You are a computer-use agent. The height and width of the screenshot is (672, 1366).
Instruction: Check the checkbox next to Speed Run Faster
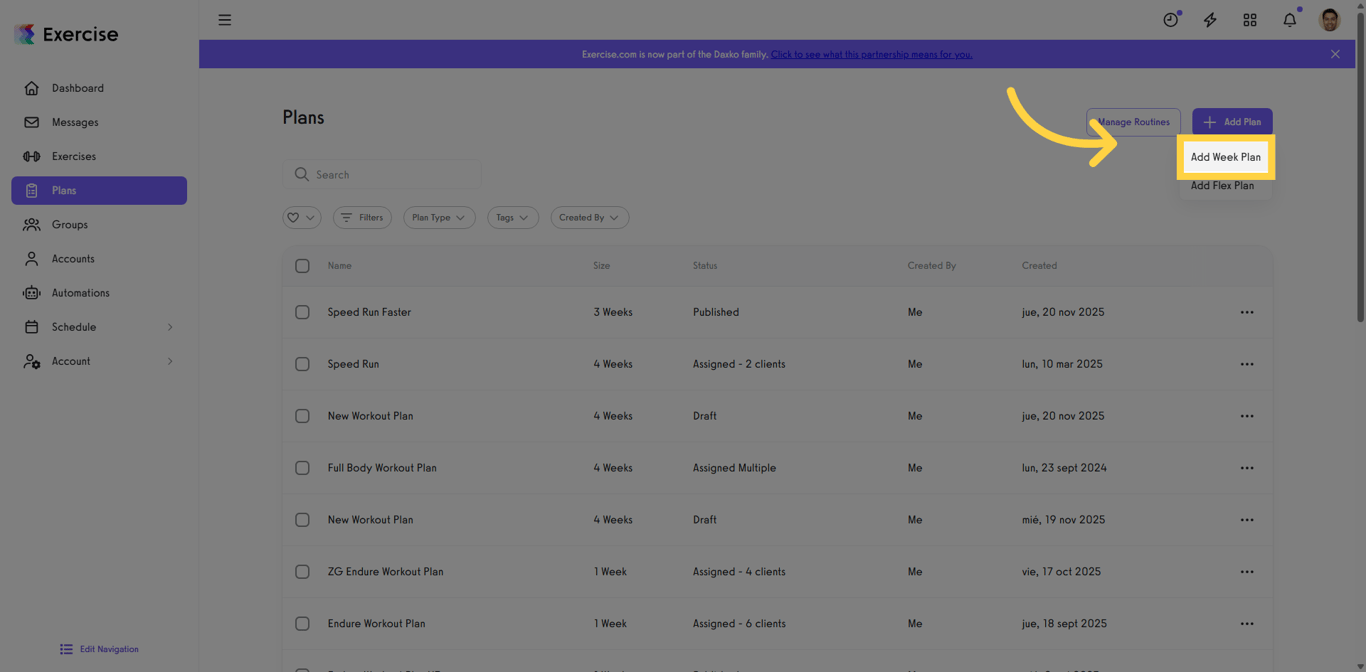pyautogui.click(x=302, y=312)
